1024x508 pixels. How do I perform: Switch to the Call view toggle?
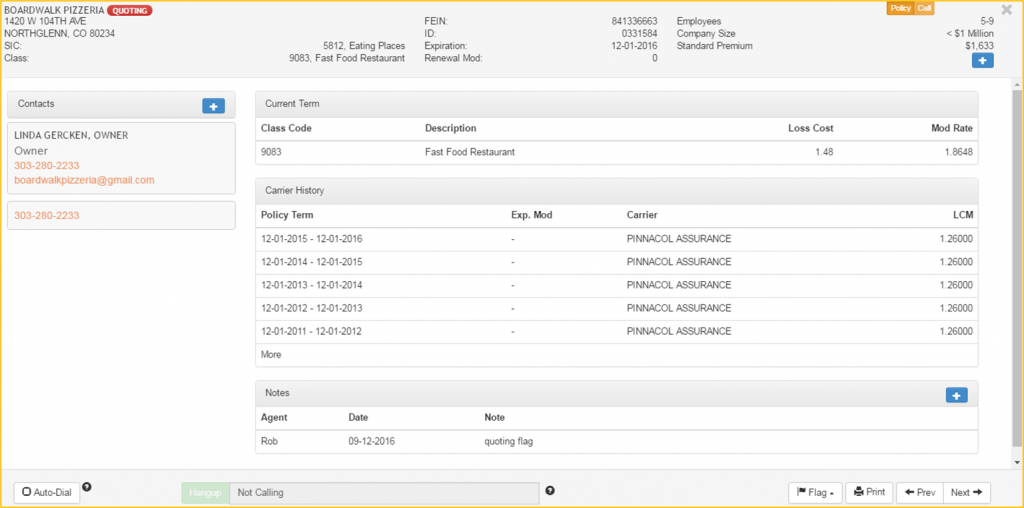tap(925, 8)
